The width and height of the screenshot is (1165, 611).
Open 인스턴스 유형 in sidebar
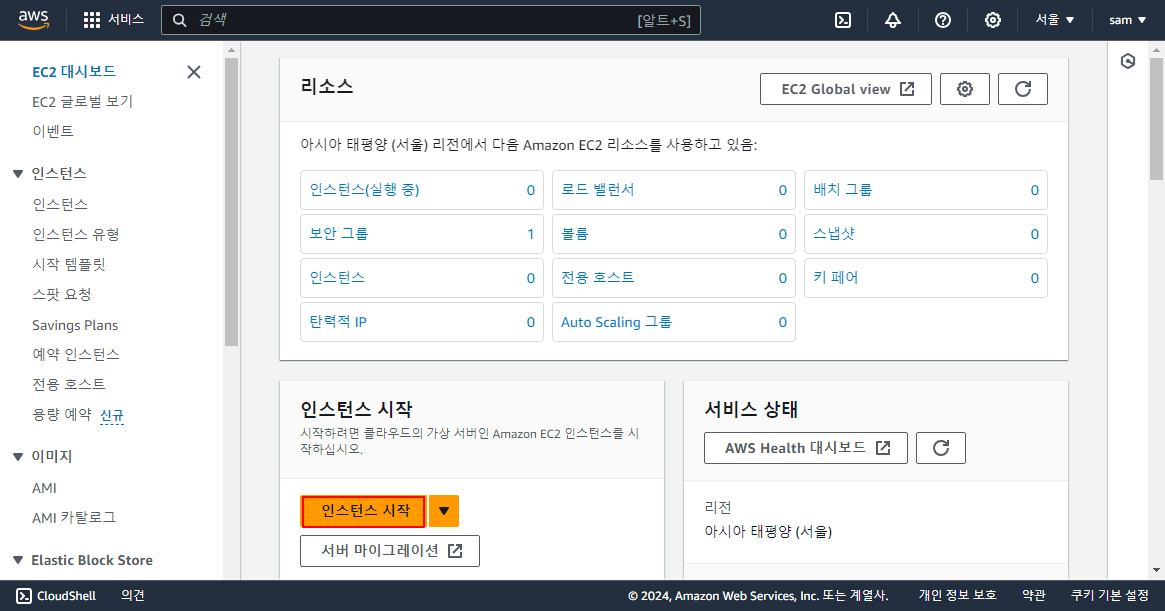click(76, 235)
